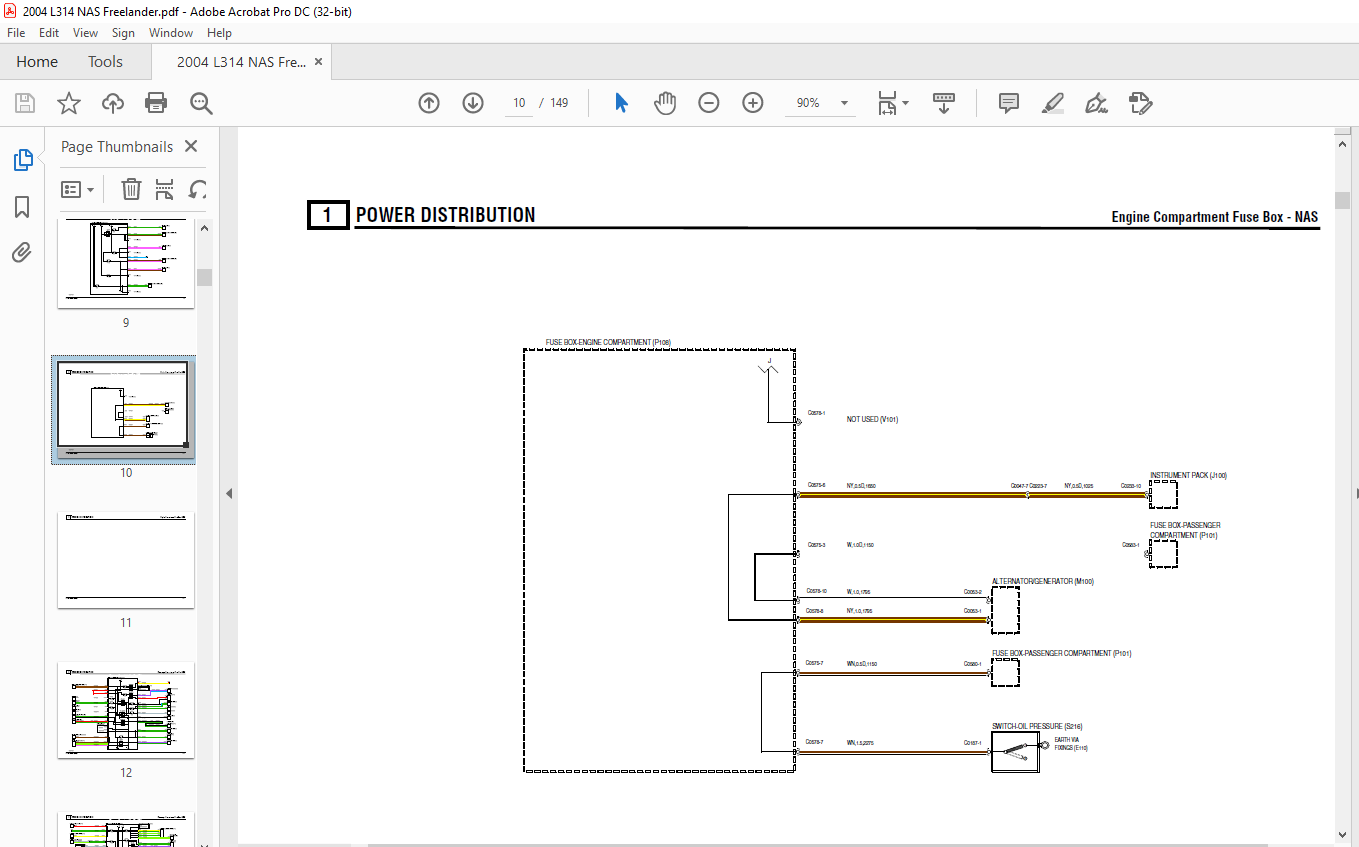Activate the Hand pan tool
This screenshot has width=1359, height=847.
665,103
